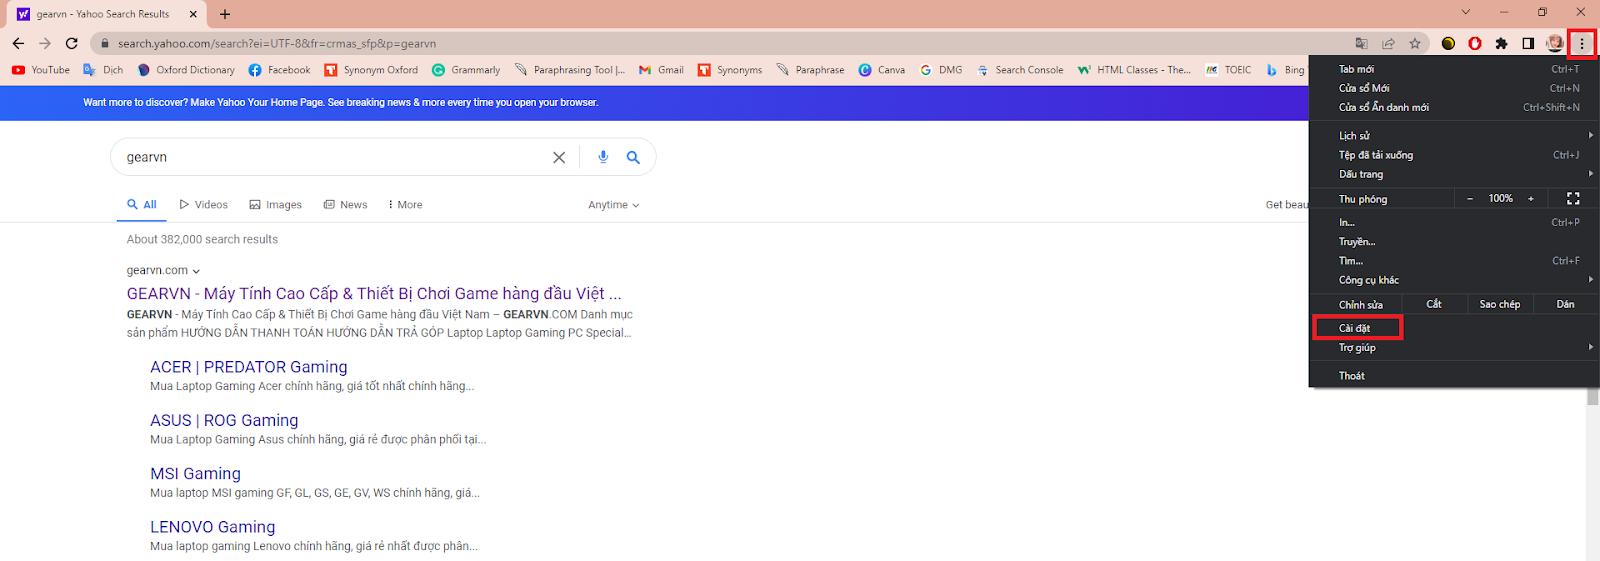
Task: Open the More search categories dropdown
Action: [x=405, y=205]
